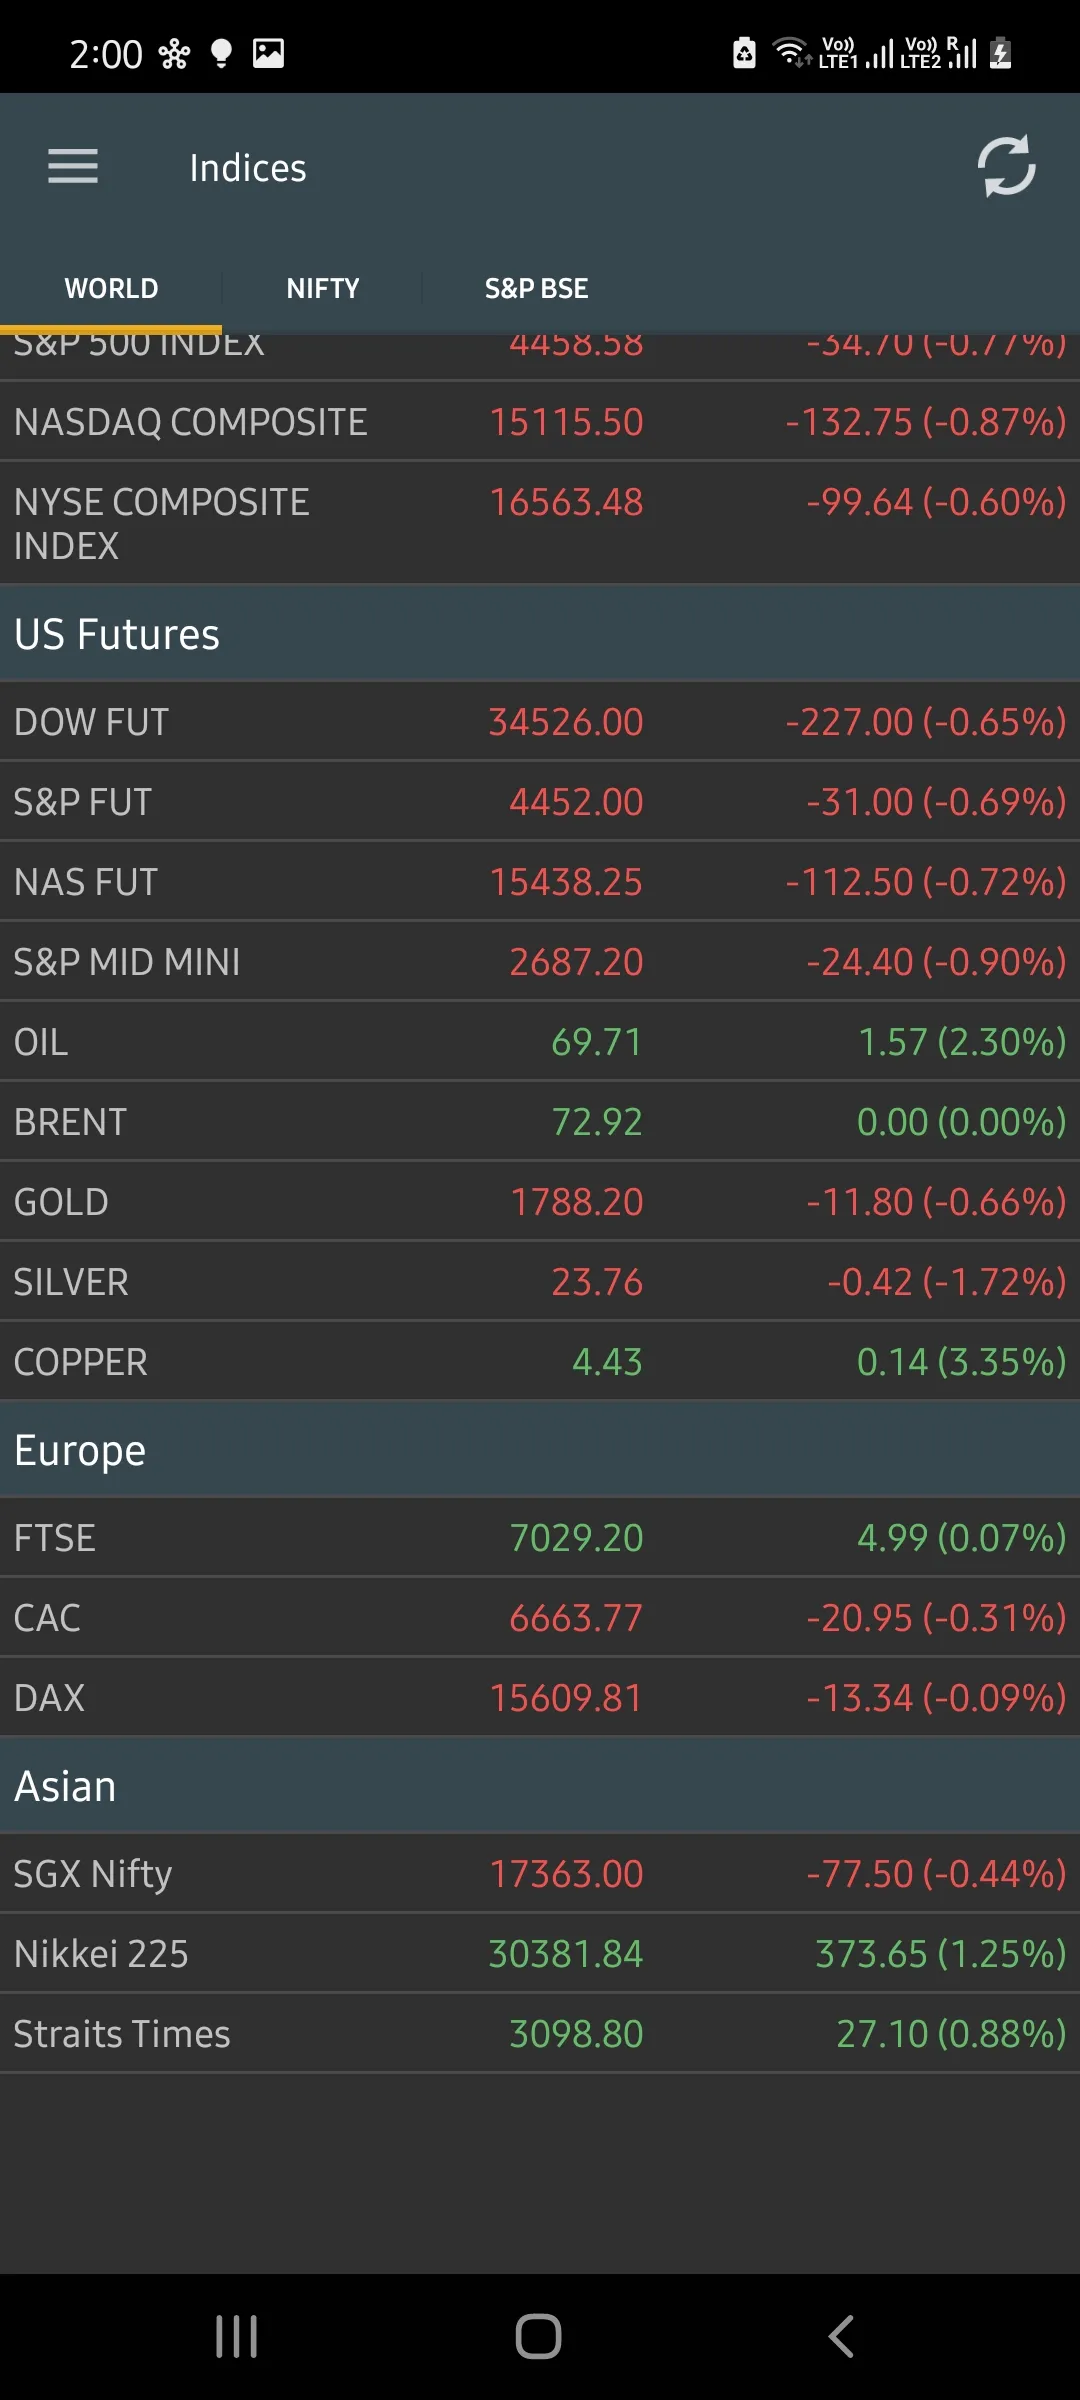Image resolution: width=1080 pixels, height=2400 pixels.
Task: Open the navigation drawer menu
Action: coord(72,167)
